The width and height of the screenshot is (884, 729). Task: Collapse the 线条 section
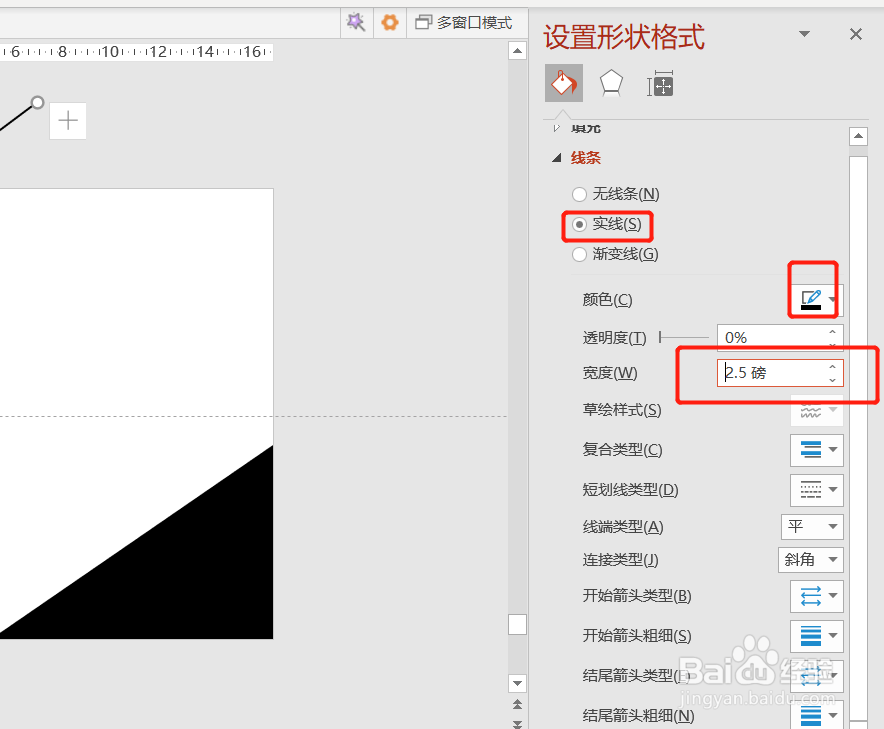tap(557, 158)
